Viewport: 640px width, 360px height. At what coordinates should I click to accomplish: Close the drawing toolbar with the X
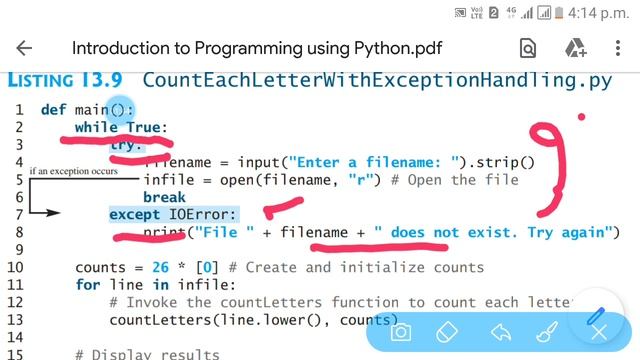pos(599,333)
